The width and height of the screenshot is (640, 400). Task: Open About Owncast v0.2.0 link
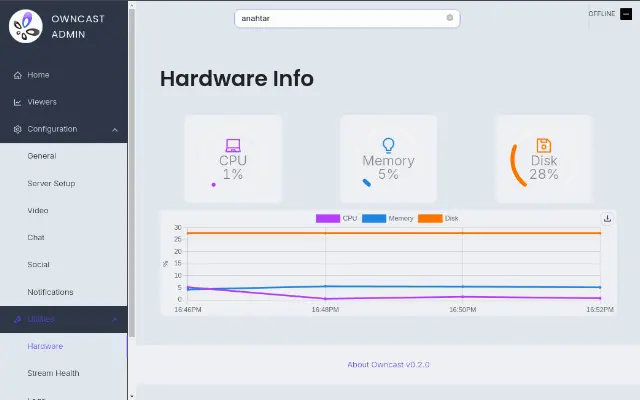click(388, 364)
